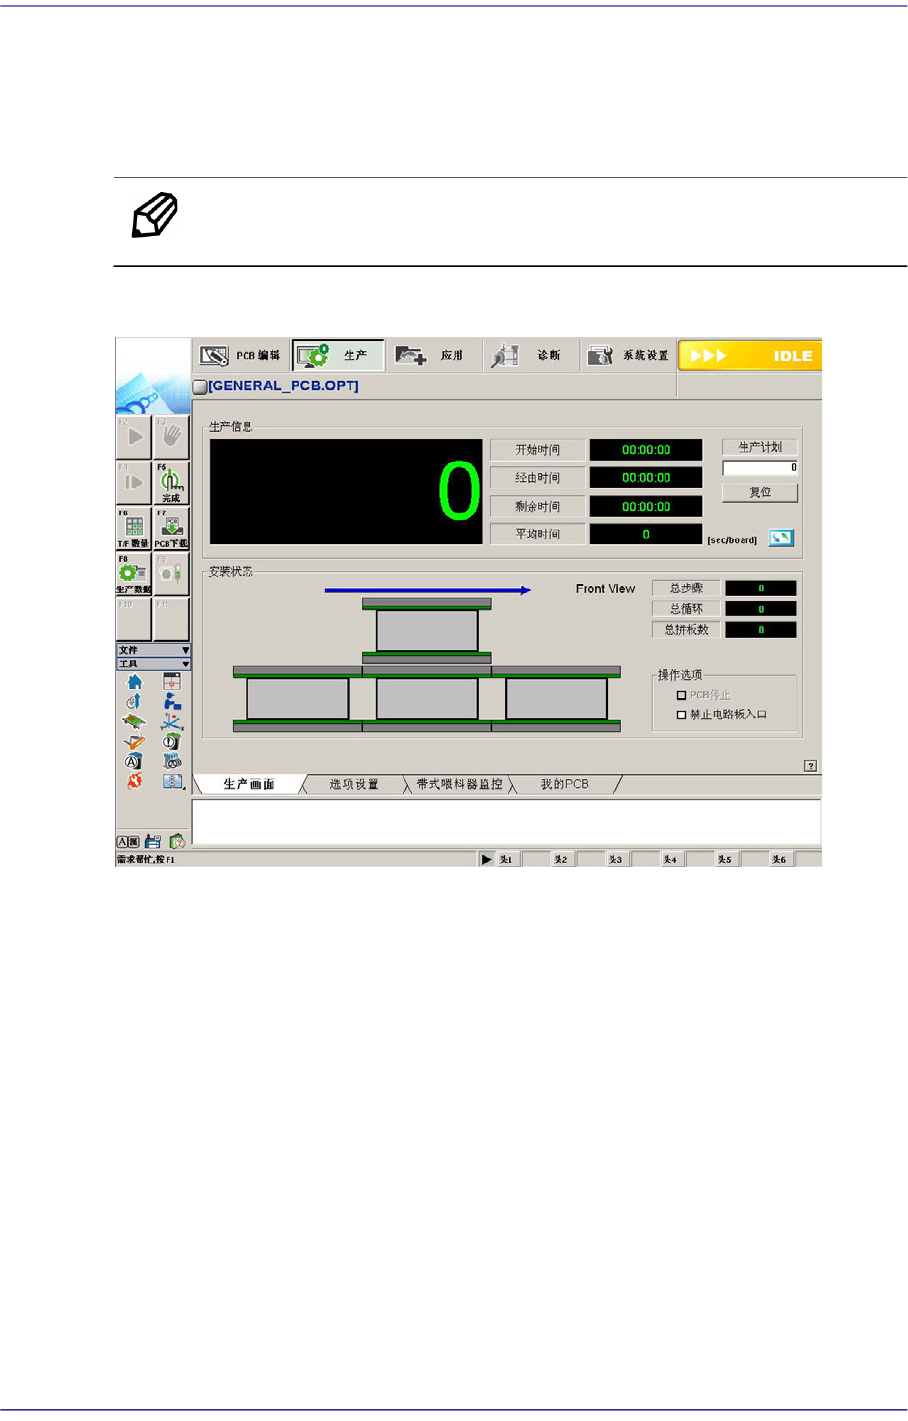The width and height of the screenshot is (908, 1421).
Task: Click the XYZ axis tool icon
Action: [x=172, y=721]
